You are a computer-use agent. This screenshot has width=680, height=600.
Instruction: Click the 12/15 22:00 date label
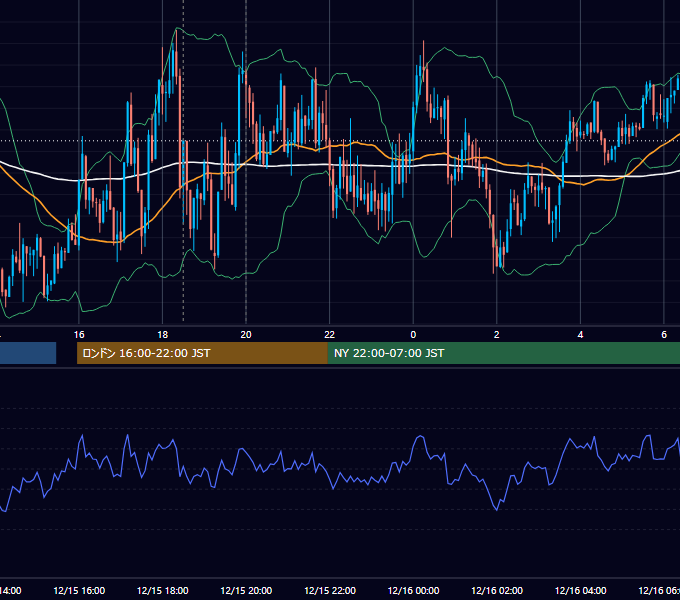click(x=330, y=591)
